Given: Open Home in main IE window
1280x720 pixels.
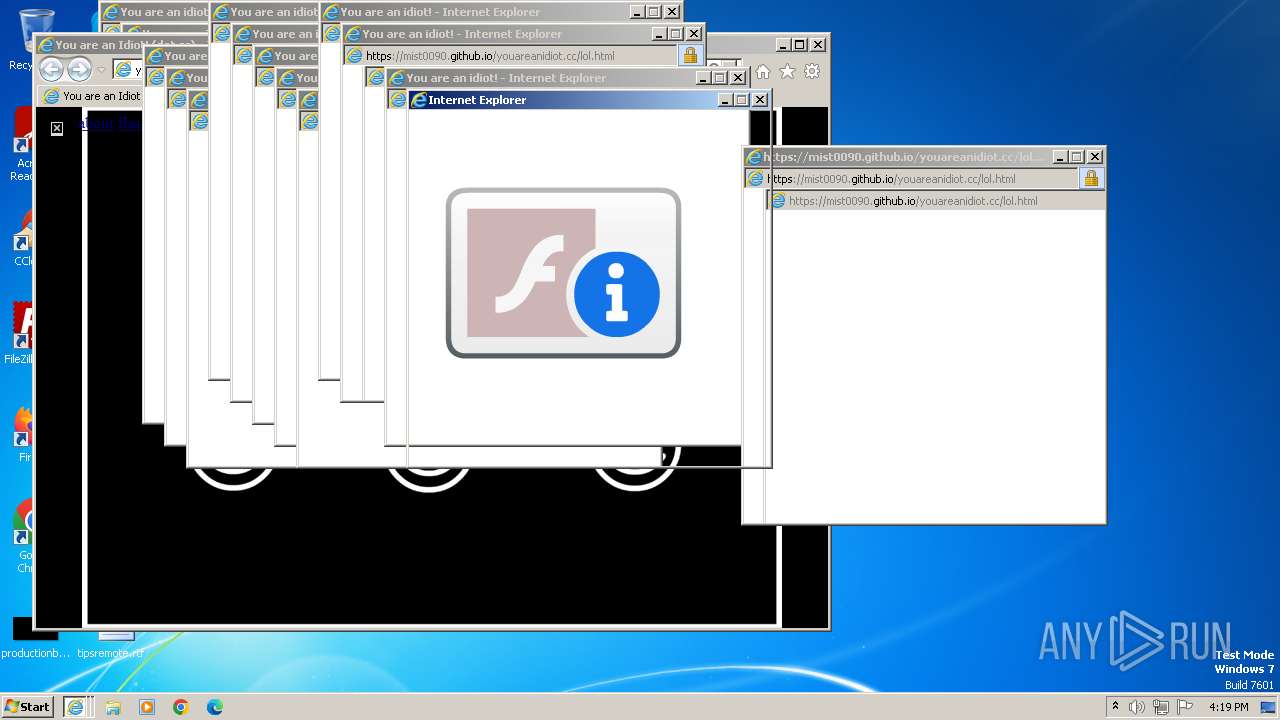Looking at the screenshot, I should [x=763, y=71].
